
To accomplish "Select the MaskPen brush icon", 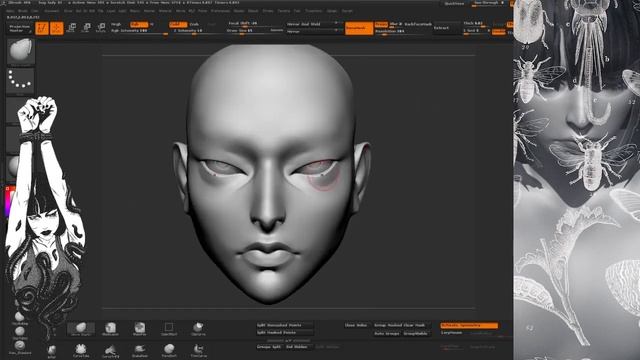I will (140, 328).
